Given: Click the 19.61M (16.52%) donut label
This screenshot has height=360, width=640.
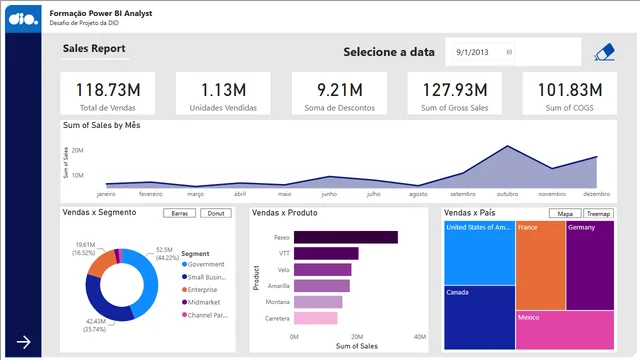Looking at the screenshot, I should pyautogui.click(x=84, y=249).
